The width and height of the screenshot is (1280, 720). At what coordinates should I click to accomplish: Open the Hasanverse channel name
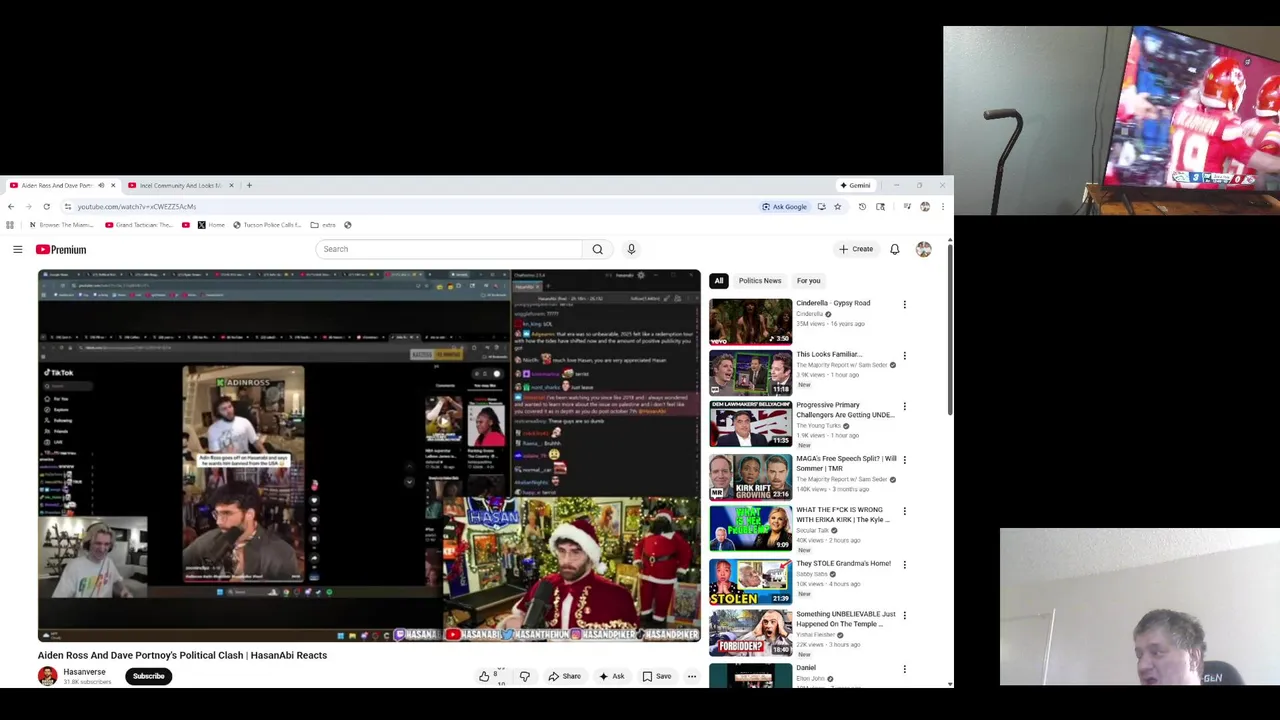pos(84,672)
